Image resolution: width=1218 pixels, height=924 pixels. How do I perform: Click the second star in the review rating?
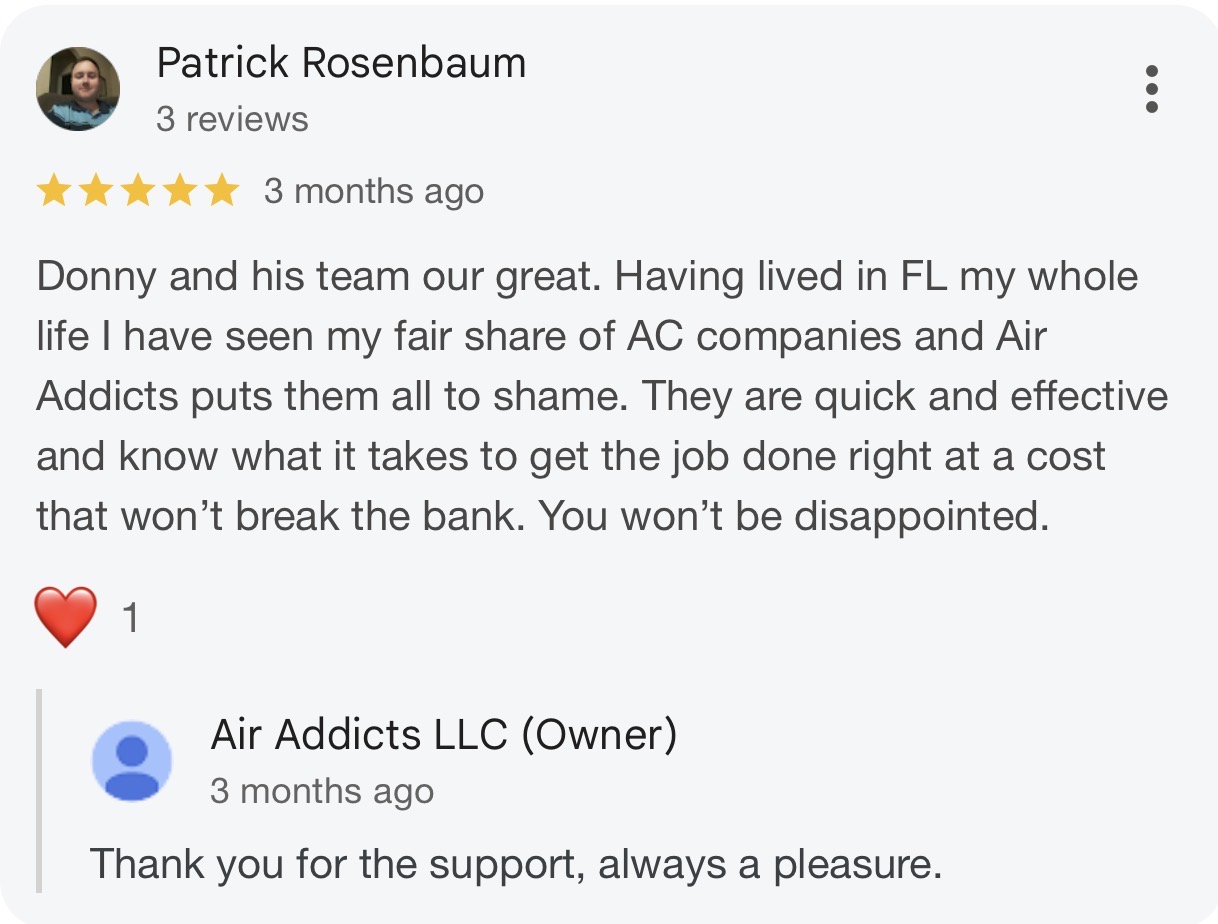tap(96, 190)
